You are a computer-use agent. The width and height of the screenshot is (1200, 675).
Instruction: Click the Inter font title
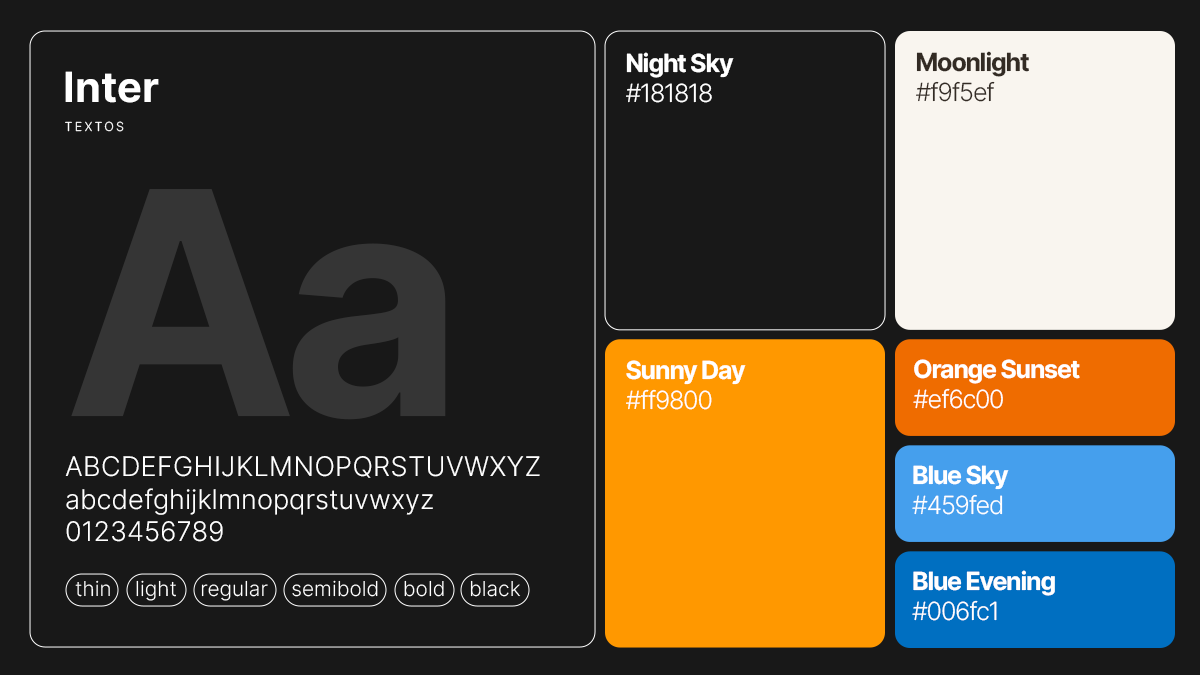click(x=111, y=88)
